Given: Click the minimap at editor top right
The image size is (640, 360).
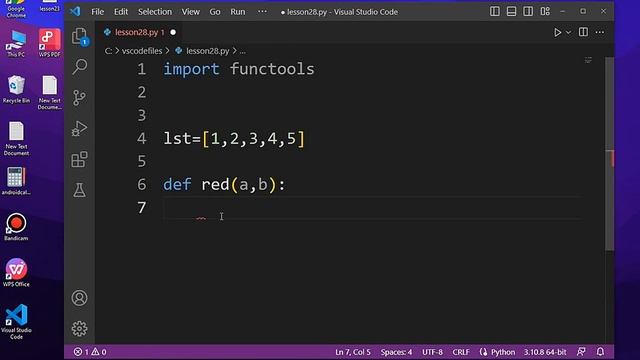Looking at the screenshot, I should click(588, 60).
